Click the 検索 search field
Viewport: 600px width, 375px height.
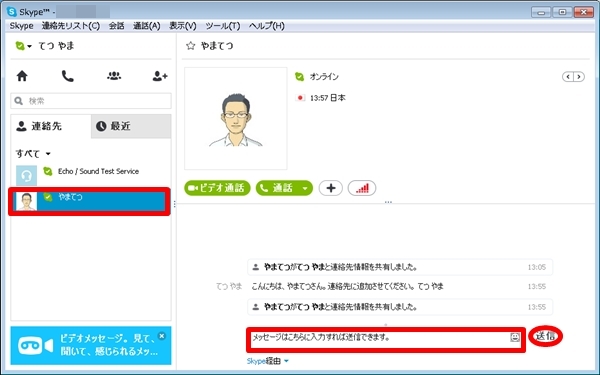coord(91,101)
